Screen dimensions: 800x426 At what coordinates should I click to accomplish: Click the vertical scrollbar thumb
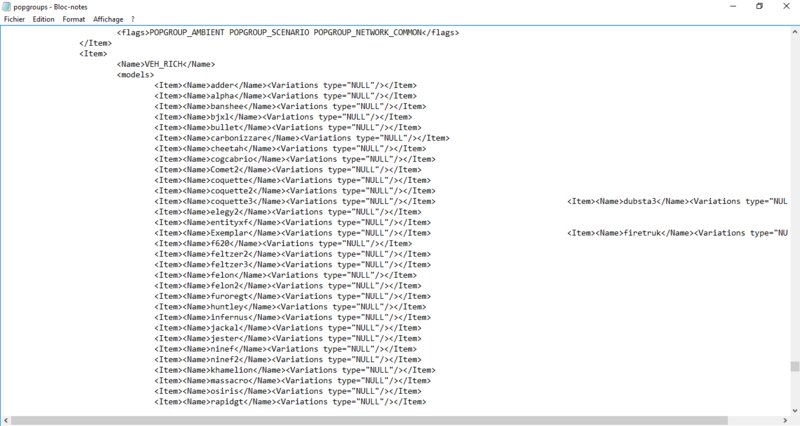pyautogui.click(x=794, y=367)
